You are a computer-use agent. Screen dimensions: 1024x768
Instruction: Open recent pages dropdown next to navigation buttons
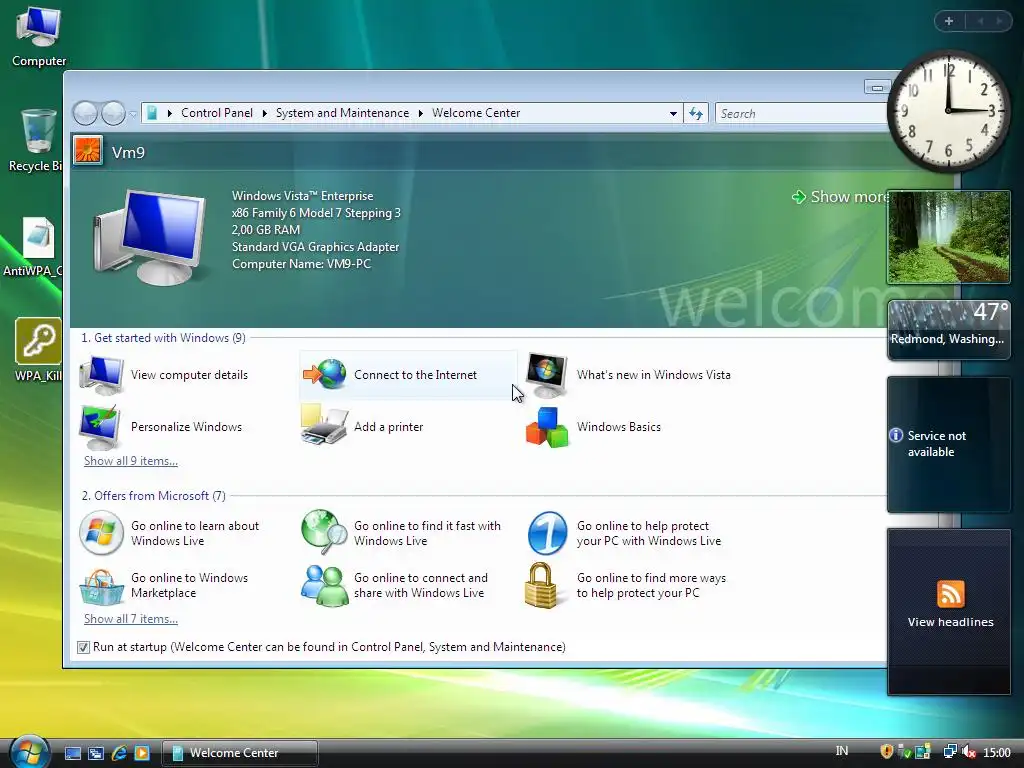point(133,114)
